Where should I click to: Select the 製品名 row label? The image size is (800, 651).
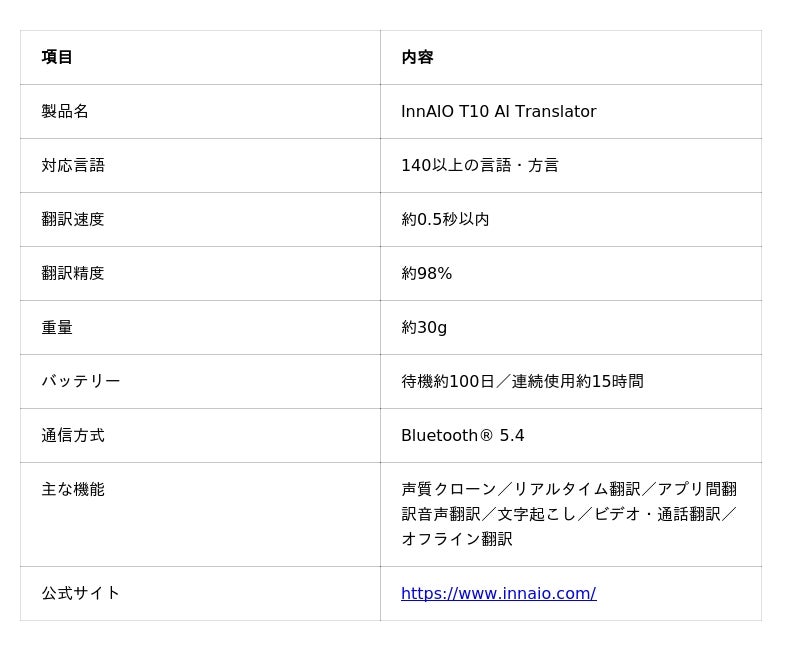pos(65,111)
